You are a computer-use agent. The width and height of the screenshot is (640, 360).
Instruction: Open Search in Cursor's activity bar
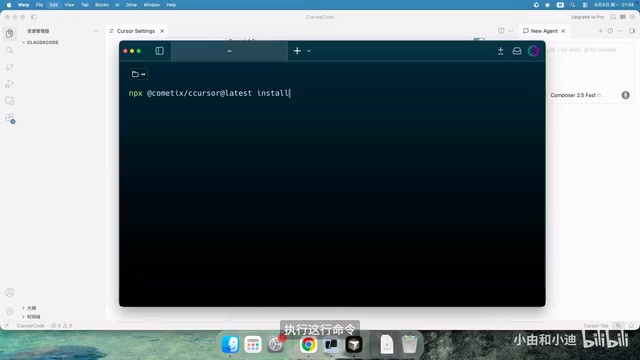point(9,50)
